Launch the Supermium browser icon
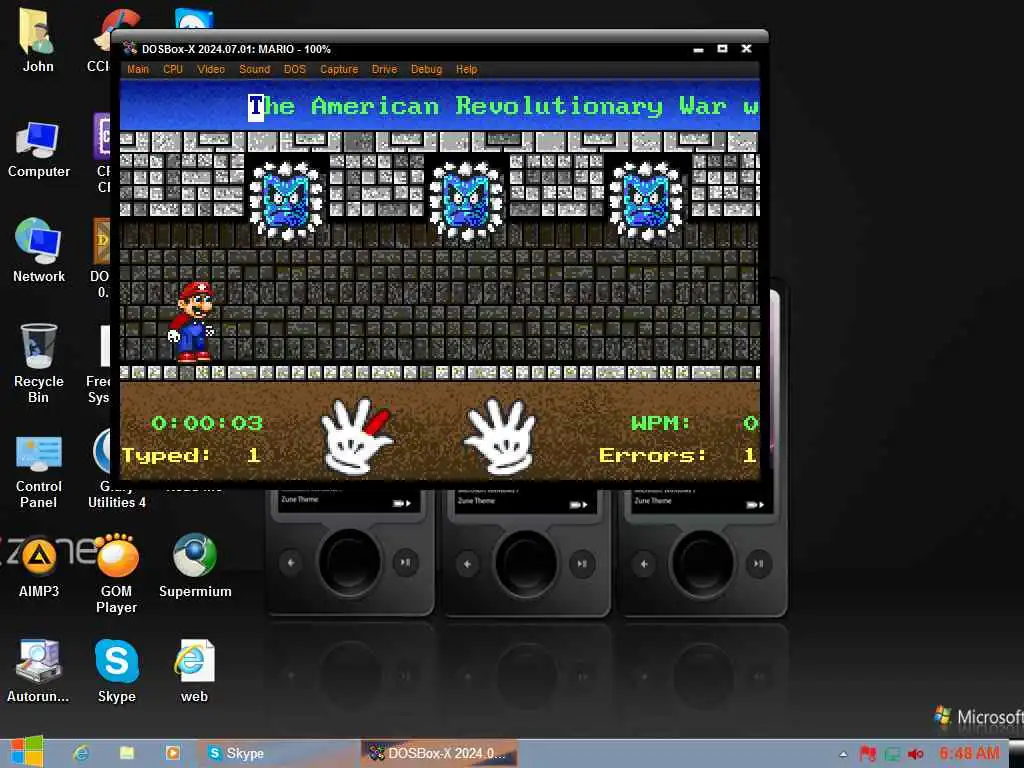 (195, 566)
